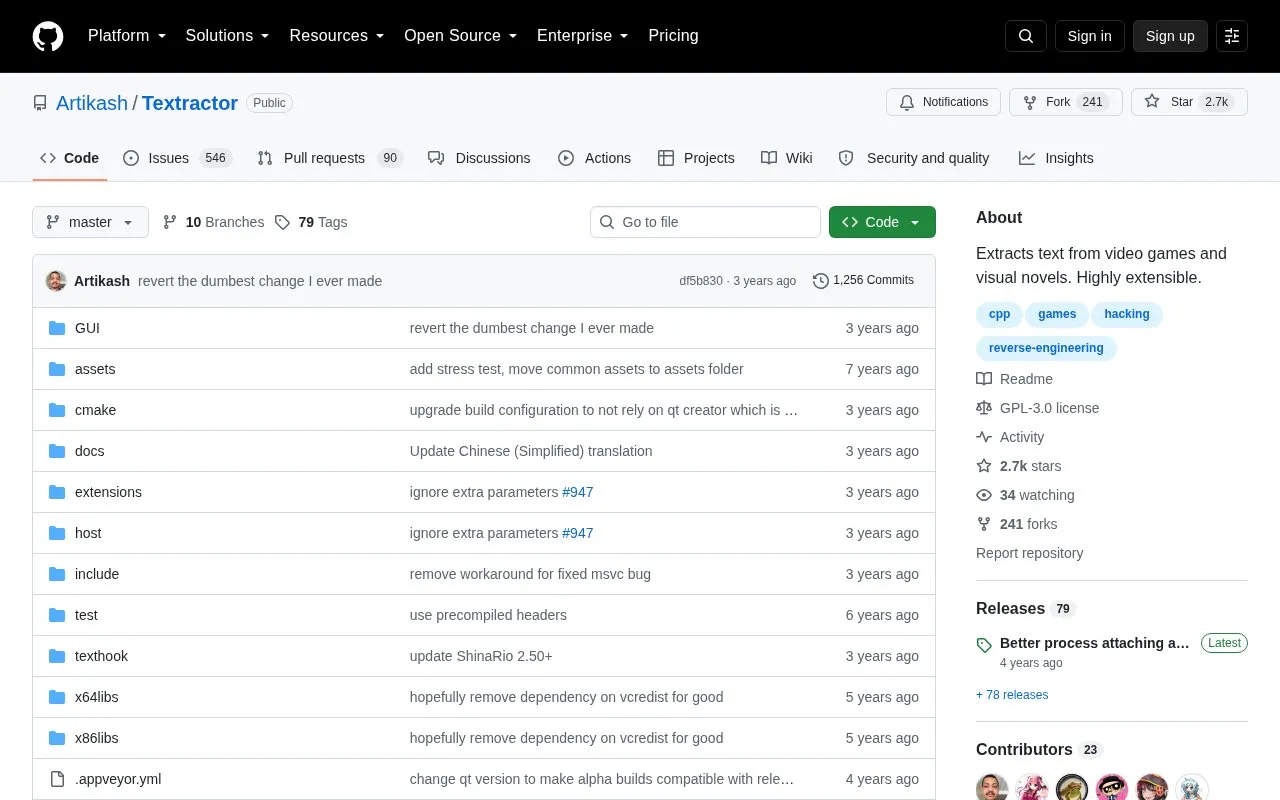The height and width of the screenshot is (800, 1280).
Task: Expand the Resources menu
Action: point(337,36)
